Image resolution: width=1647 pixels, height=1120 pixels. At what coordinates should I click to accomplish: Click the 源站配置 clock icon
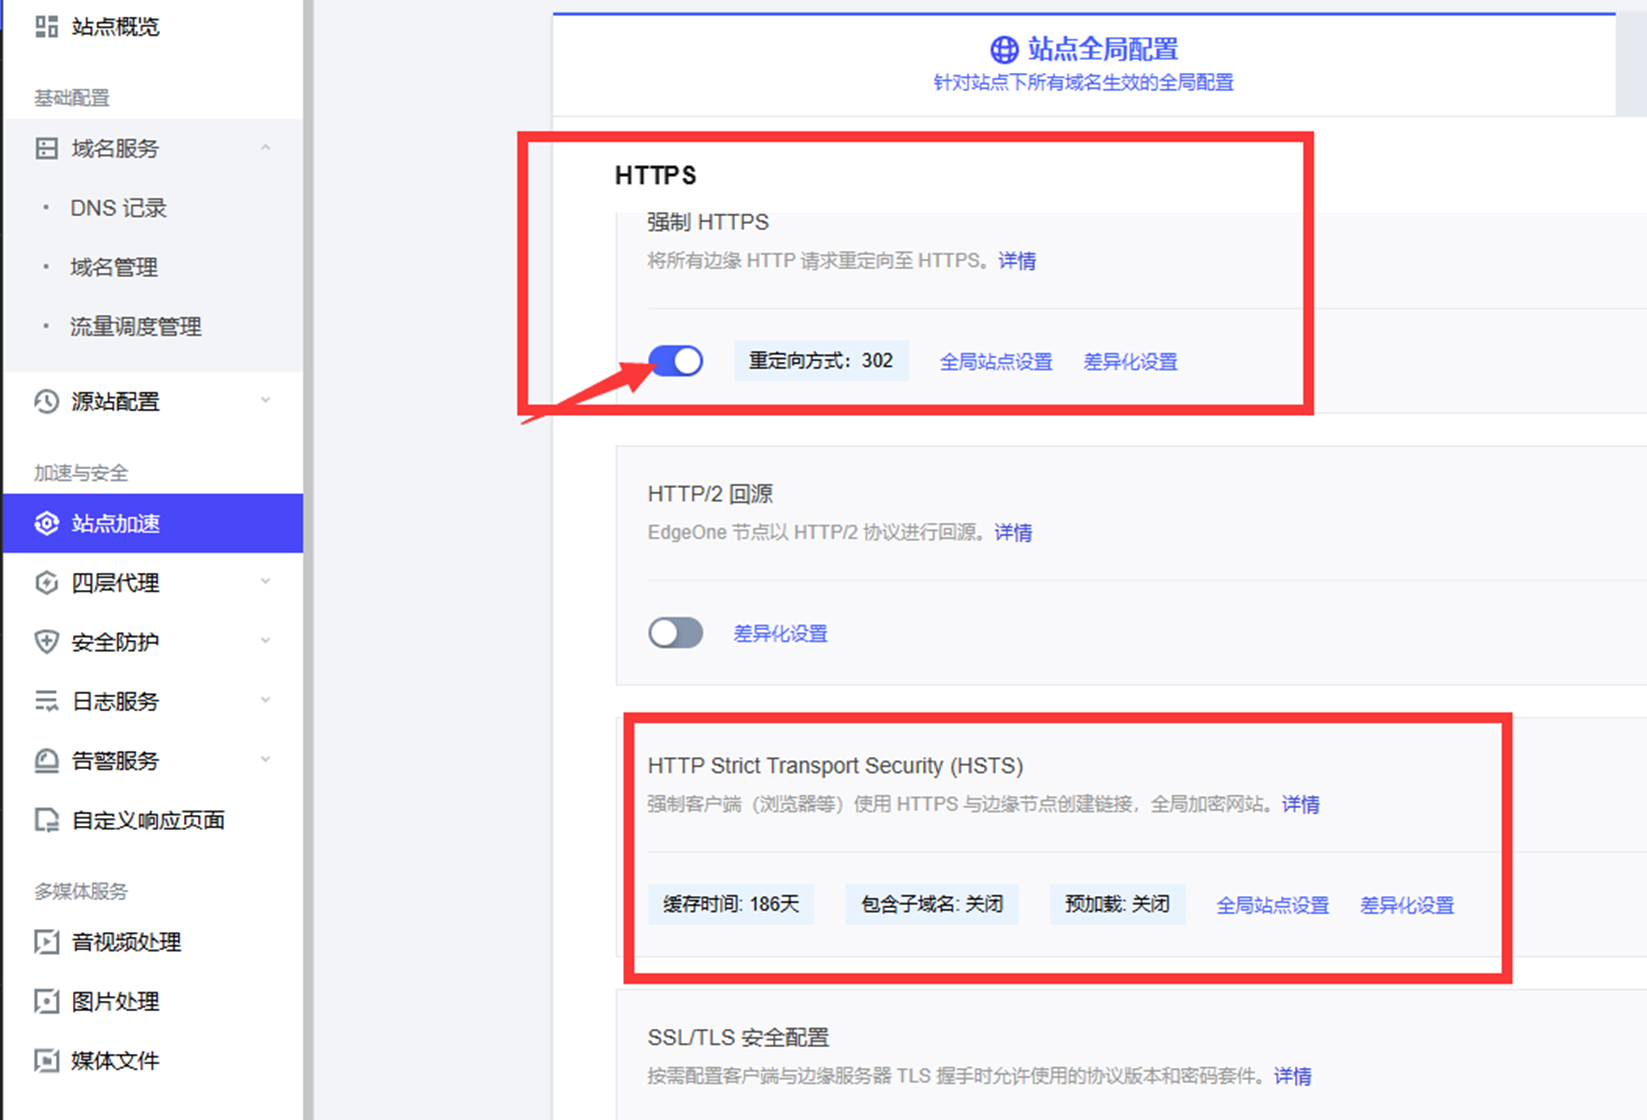[46, 402]
